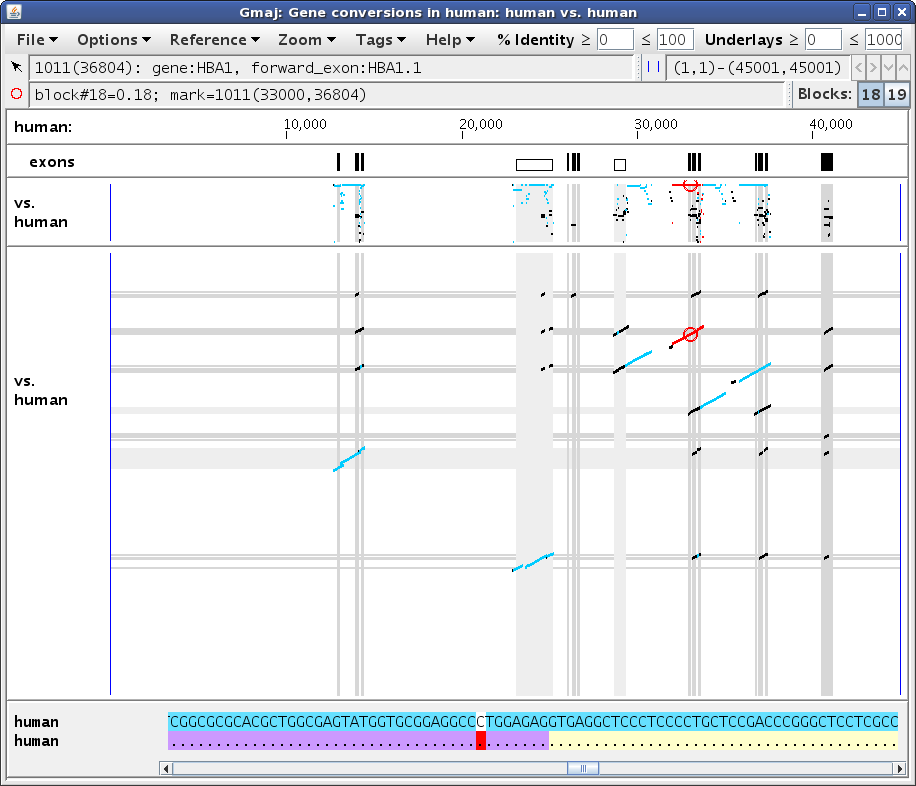
Task: Click the left navigation arrow near coordinates
Action: pyautogui.click(x=858, y=68)
